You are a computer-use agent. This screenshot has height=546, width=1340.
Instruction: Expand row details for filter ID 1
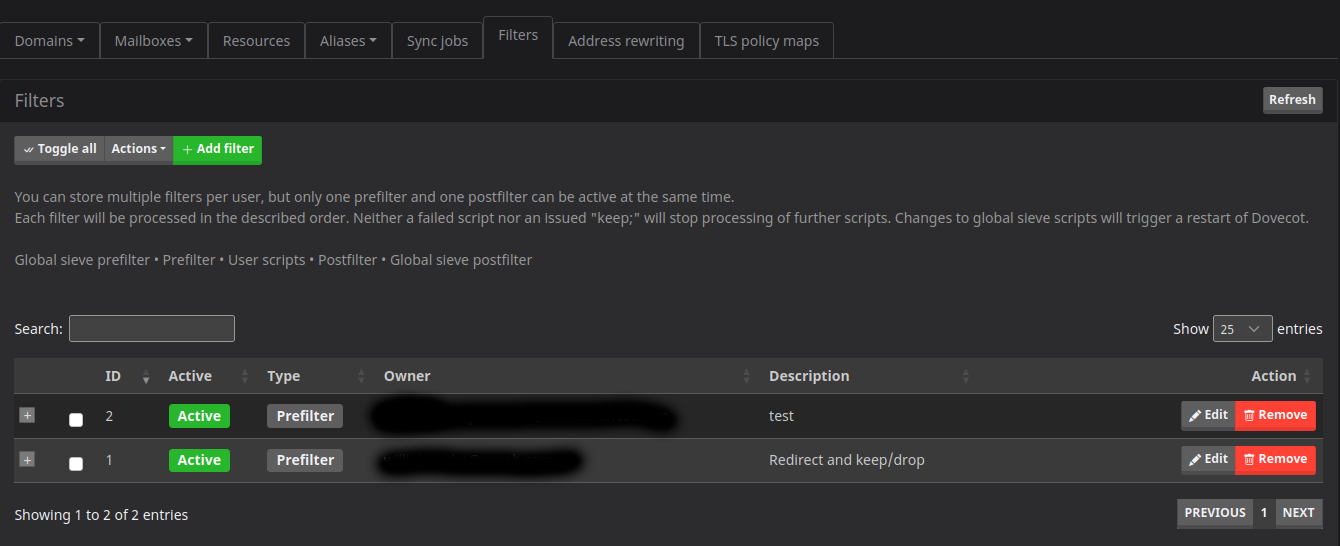click(x=27, y=459)
